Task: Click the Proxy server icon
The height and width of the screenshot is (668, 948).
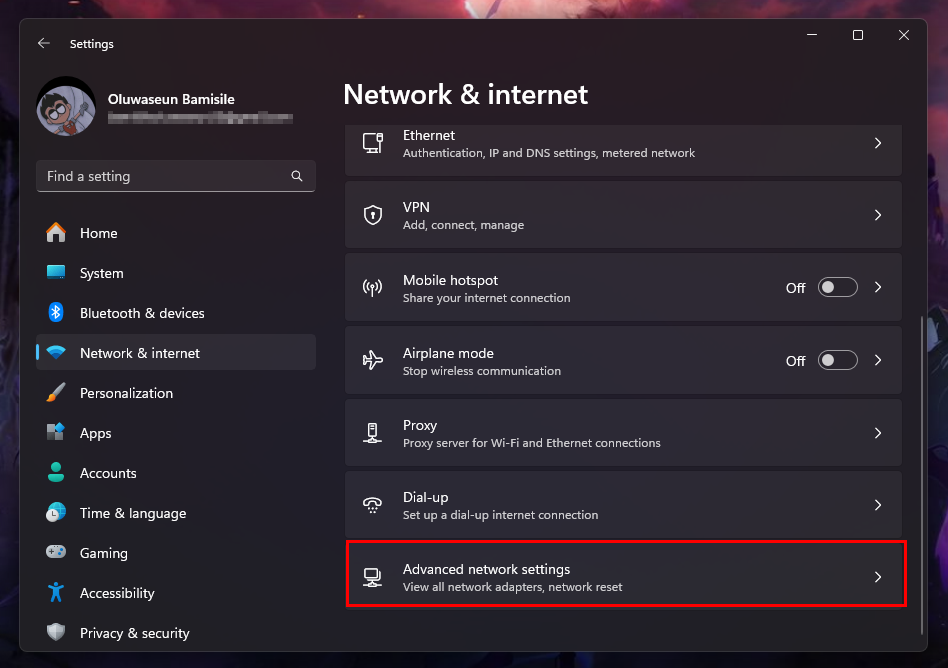Action: tap(373, 433)
